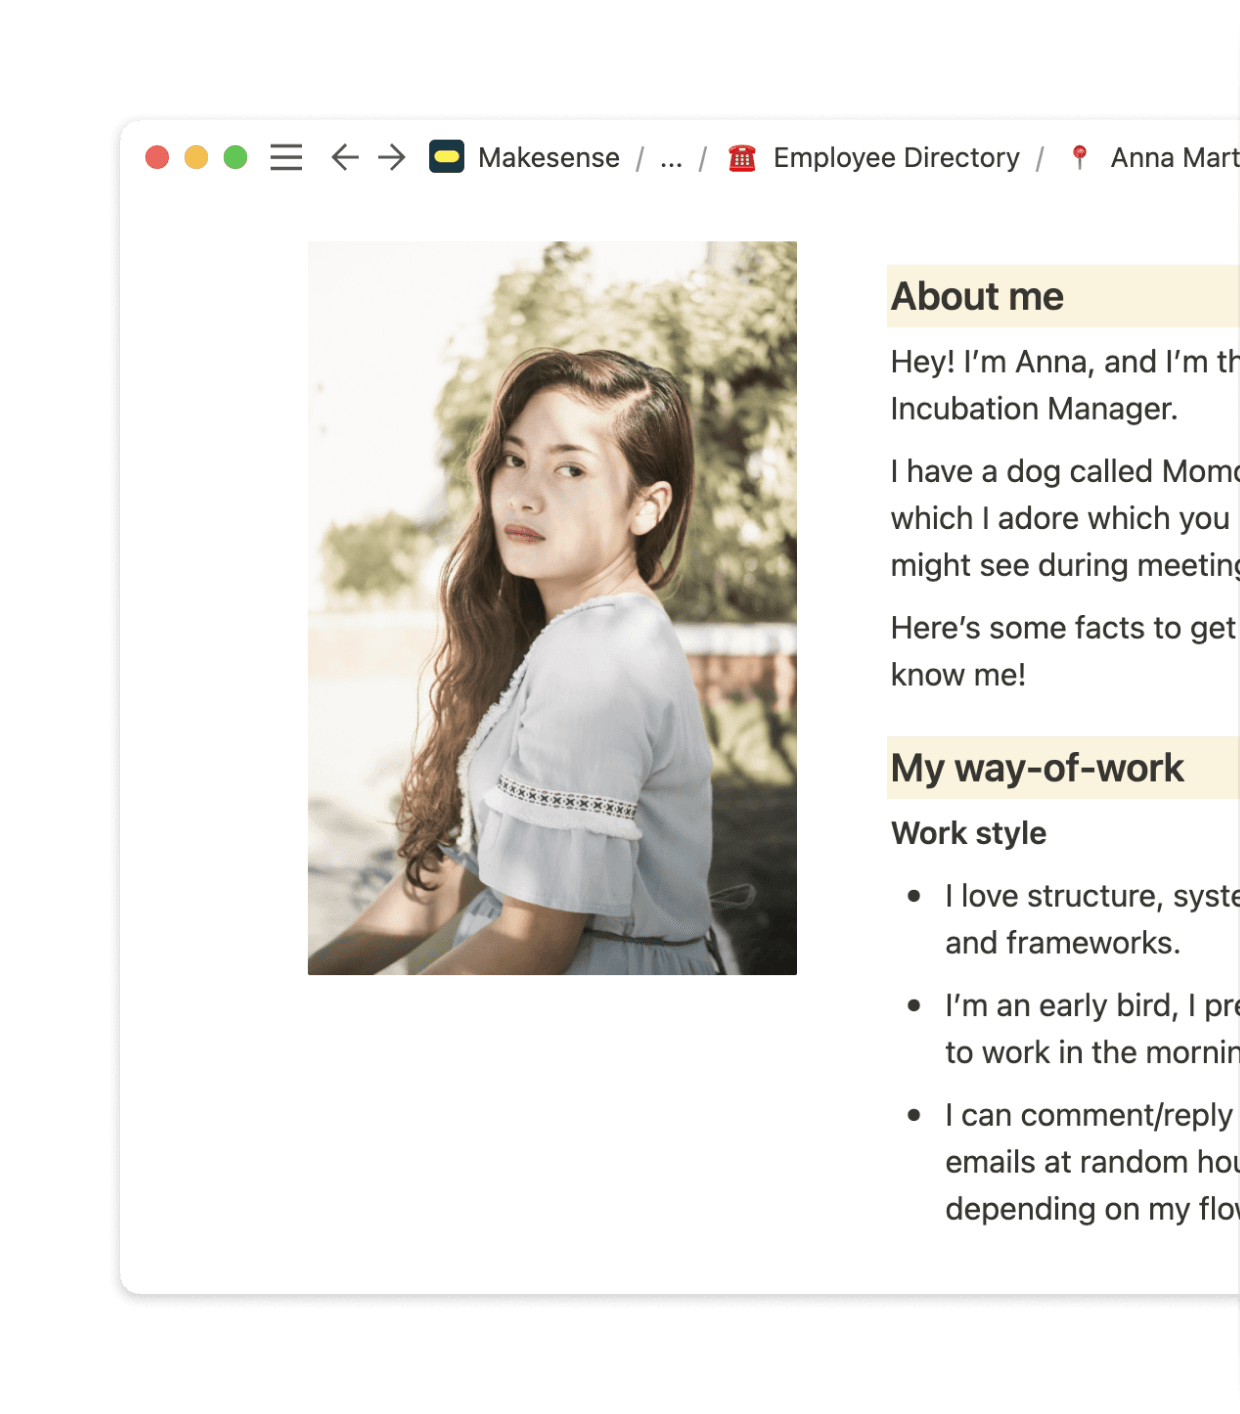Open the Makesense breadcrumb link
The image size is (1240, 1414).
click(548, 158)
